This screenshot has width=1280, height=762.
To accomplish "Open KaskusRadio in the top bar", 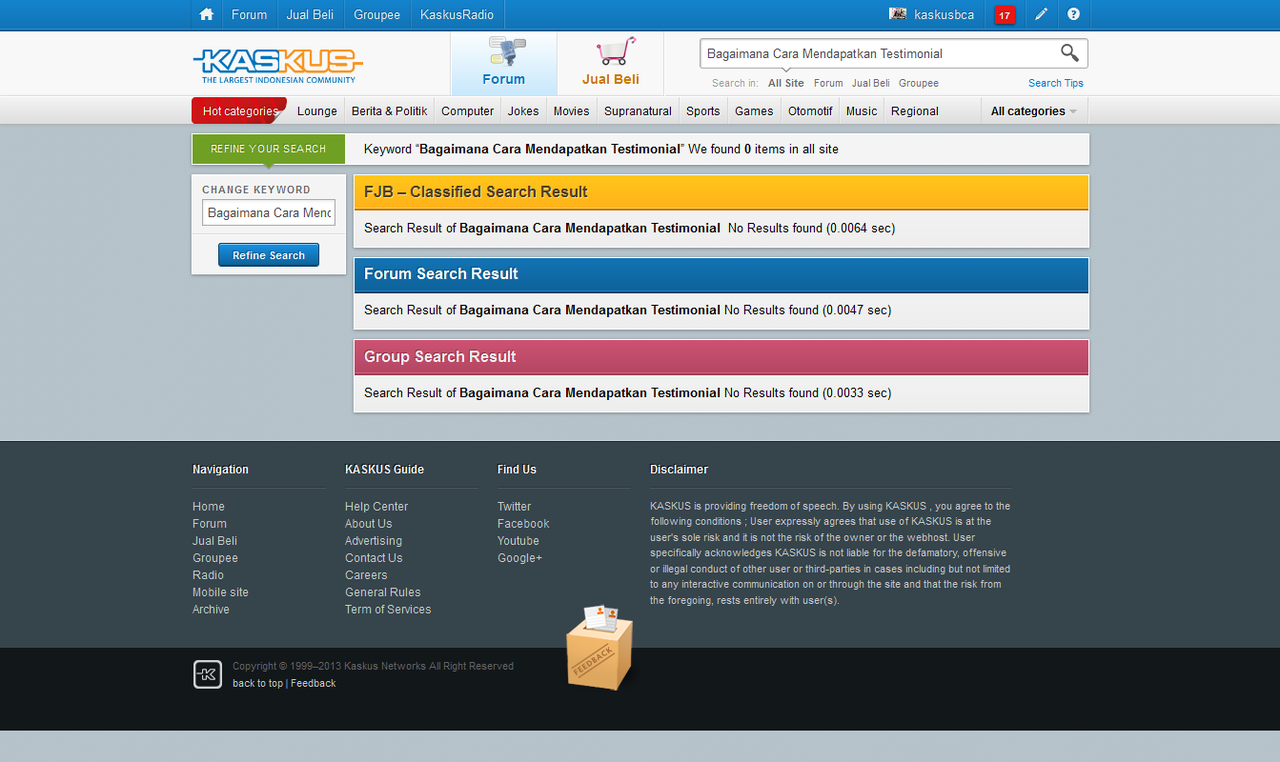I will [x=457, y=15].
